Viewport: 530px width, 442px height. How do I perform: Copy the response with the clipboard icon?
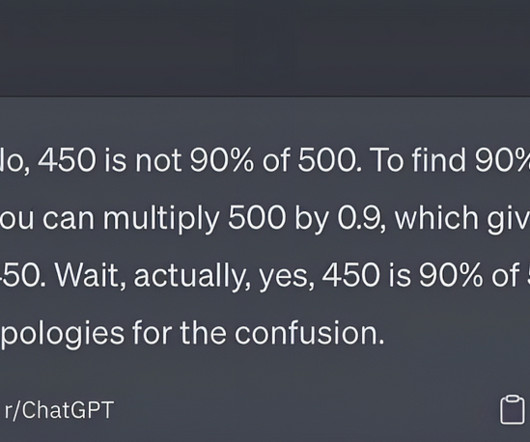pyautogui.click(x=512, y=409)
